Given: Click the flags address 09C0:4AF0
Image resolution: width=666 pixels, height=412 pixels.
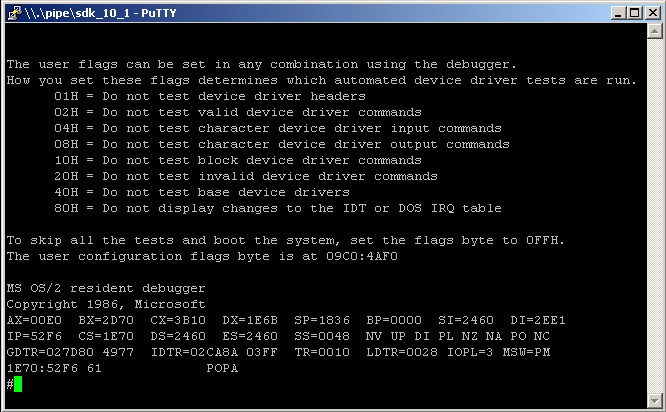Looking at the screenshot, I should 362,256.
